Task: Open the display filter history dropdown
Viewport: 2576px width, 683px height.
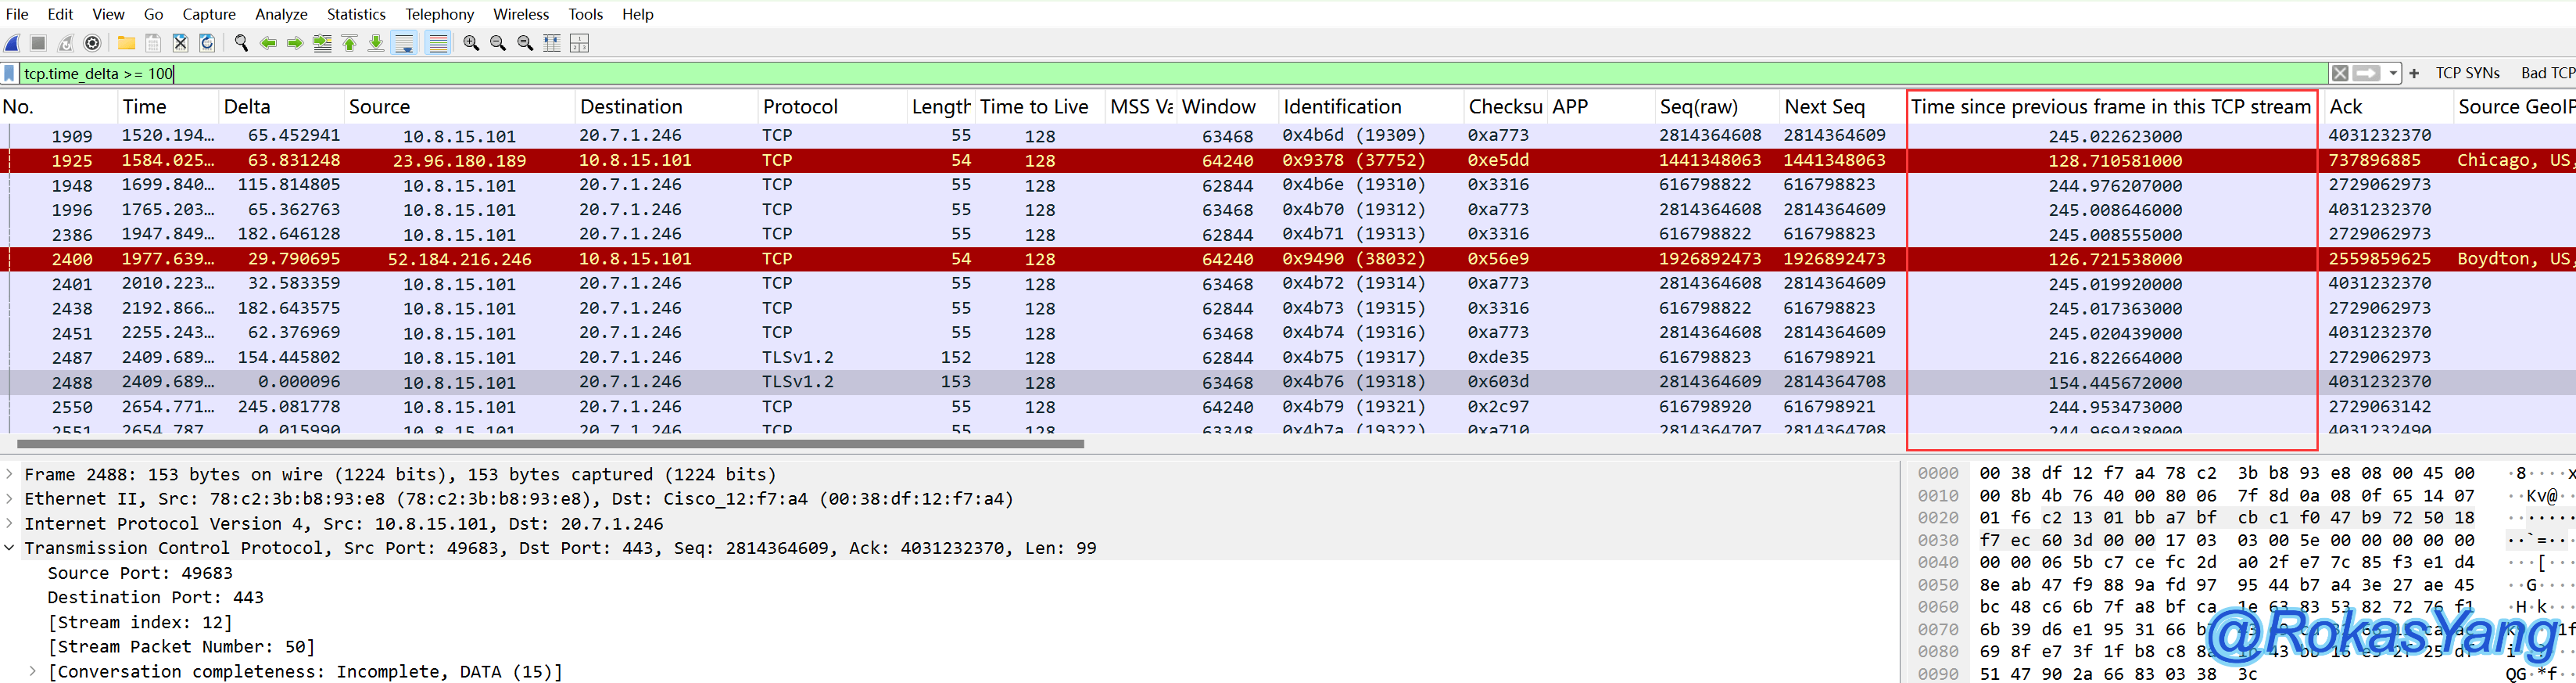Action: (x=2393, y=73)
